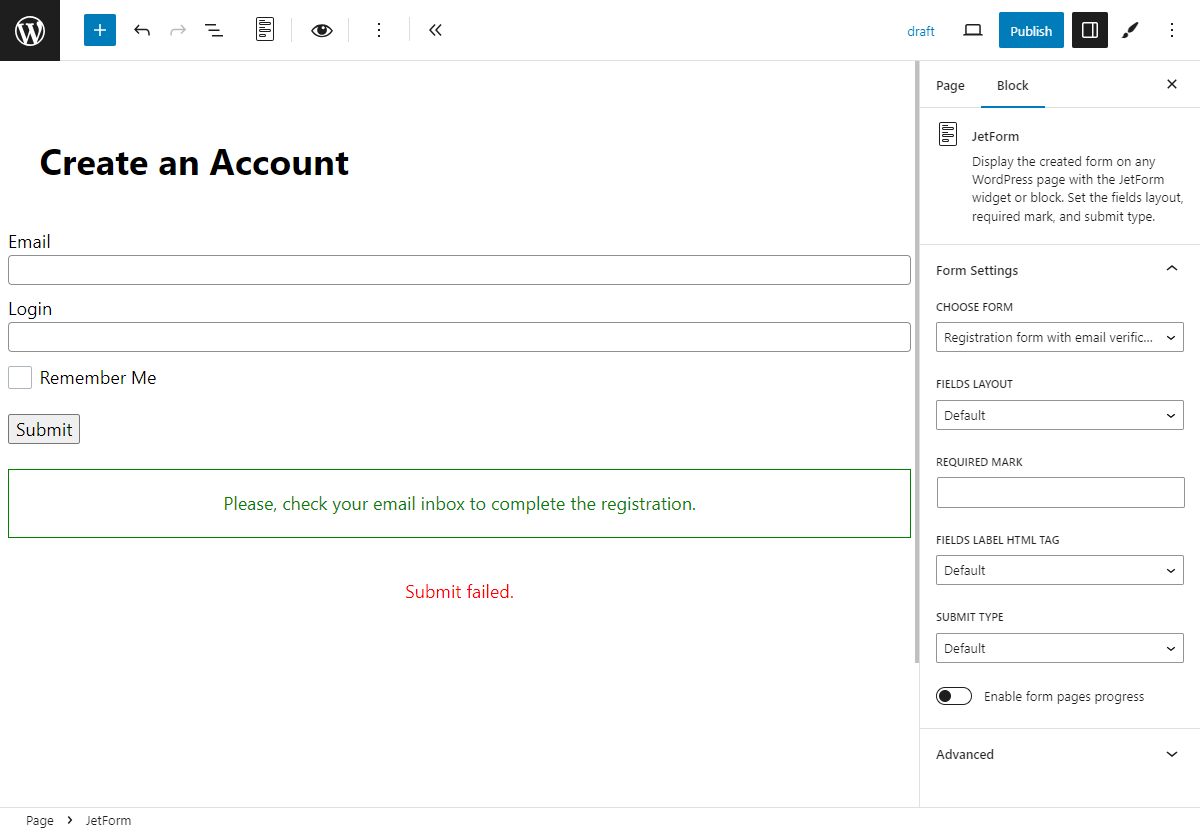Toggle the settings sidebar panel icon
This screenshot has height=832, width=1200.
pyautogui.click(x=1089, y=30)
